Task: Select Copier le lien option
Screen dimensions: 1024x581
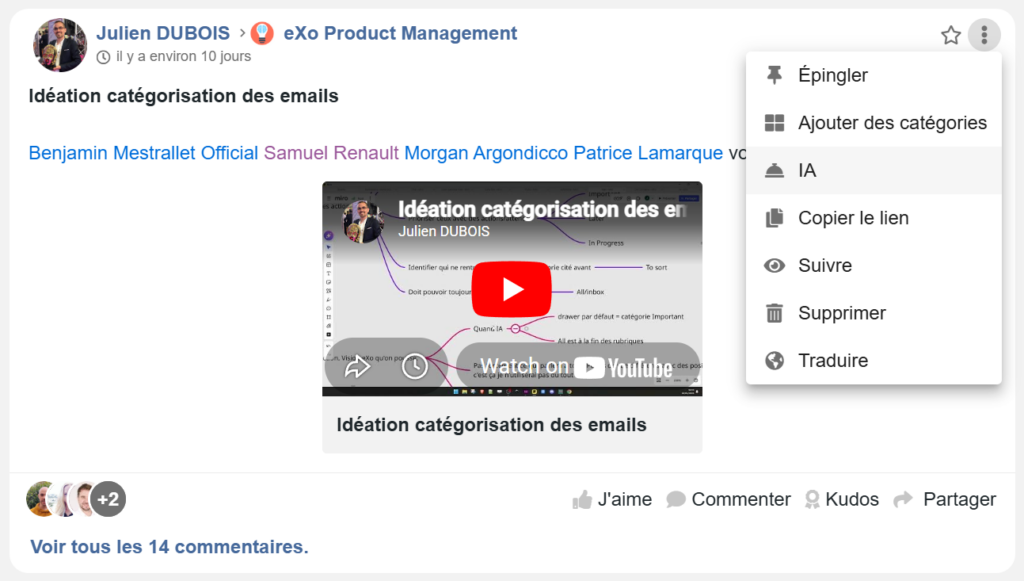Action: coord(852,218)
